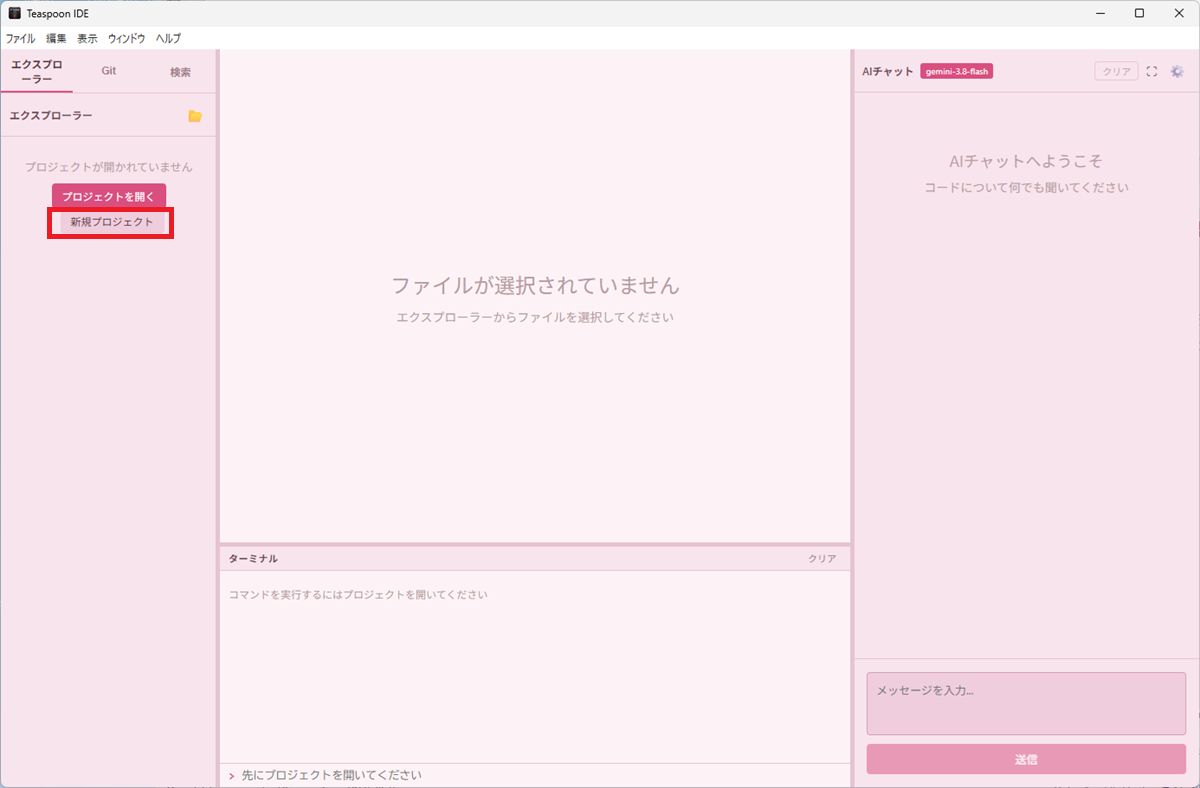Open the 表示 menu
Viewport: 1200px width, 788px height.
click(x=87, y=38)
